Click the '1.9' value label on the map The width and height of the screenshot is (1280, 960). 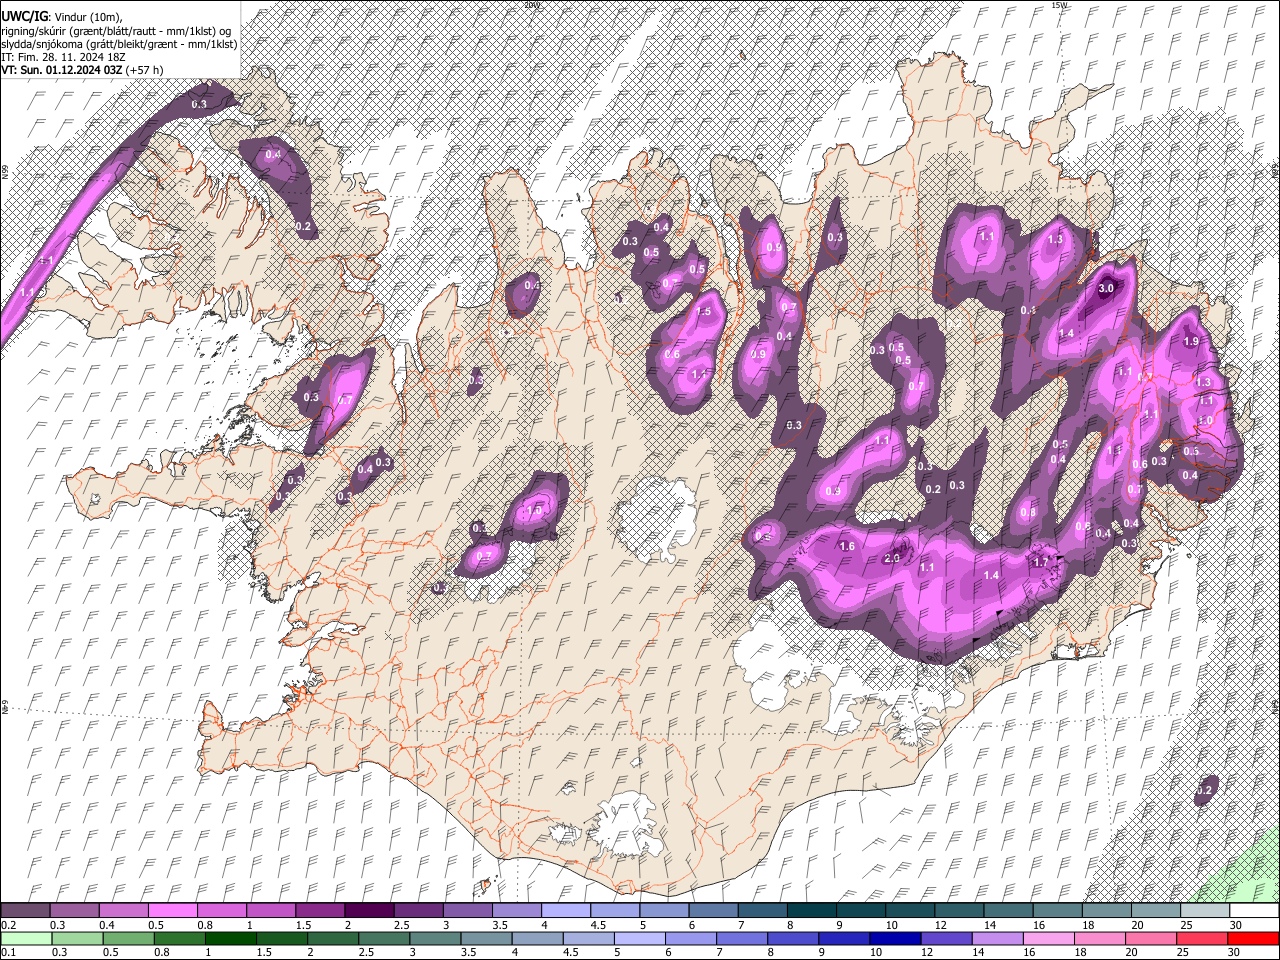[x=1190, y=341]
